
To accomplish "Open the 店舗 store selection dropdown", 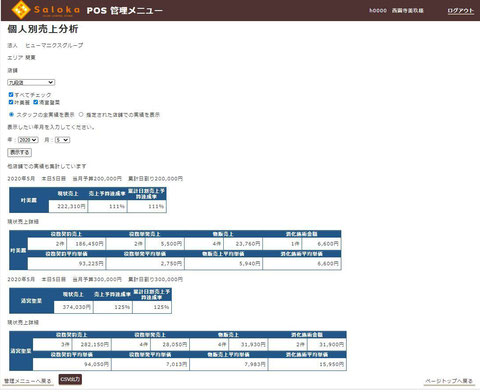I will pyautogui.click(x=31, y=82).
